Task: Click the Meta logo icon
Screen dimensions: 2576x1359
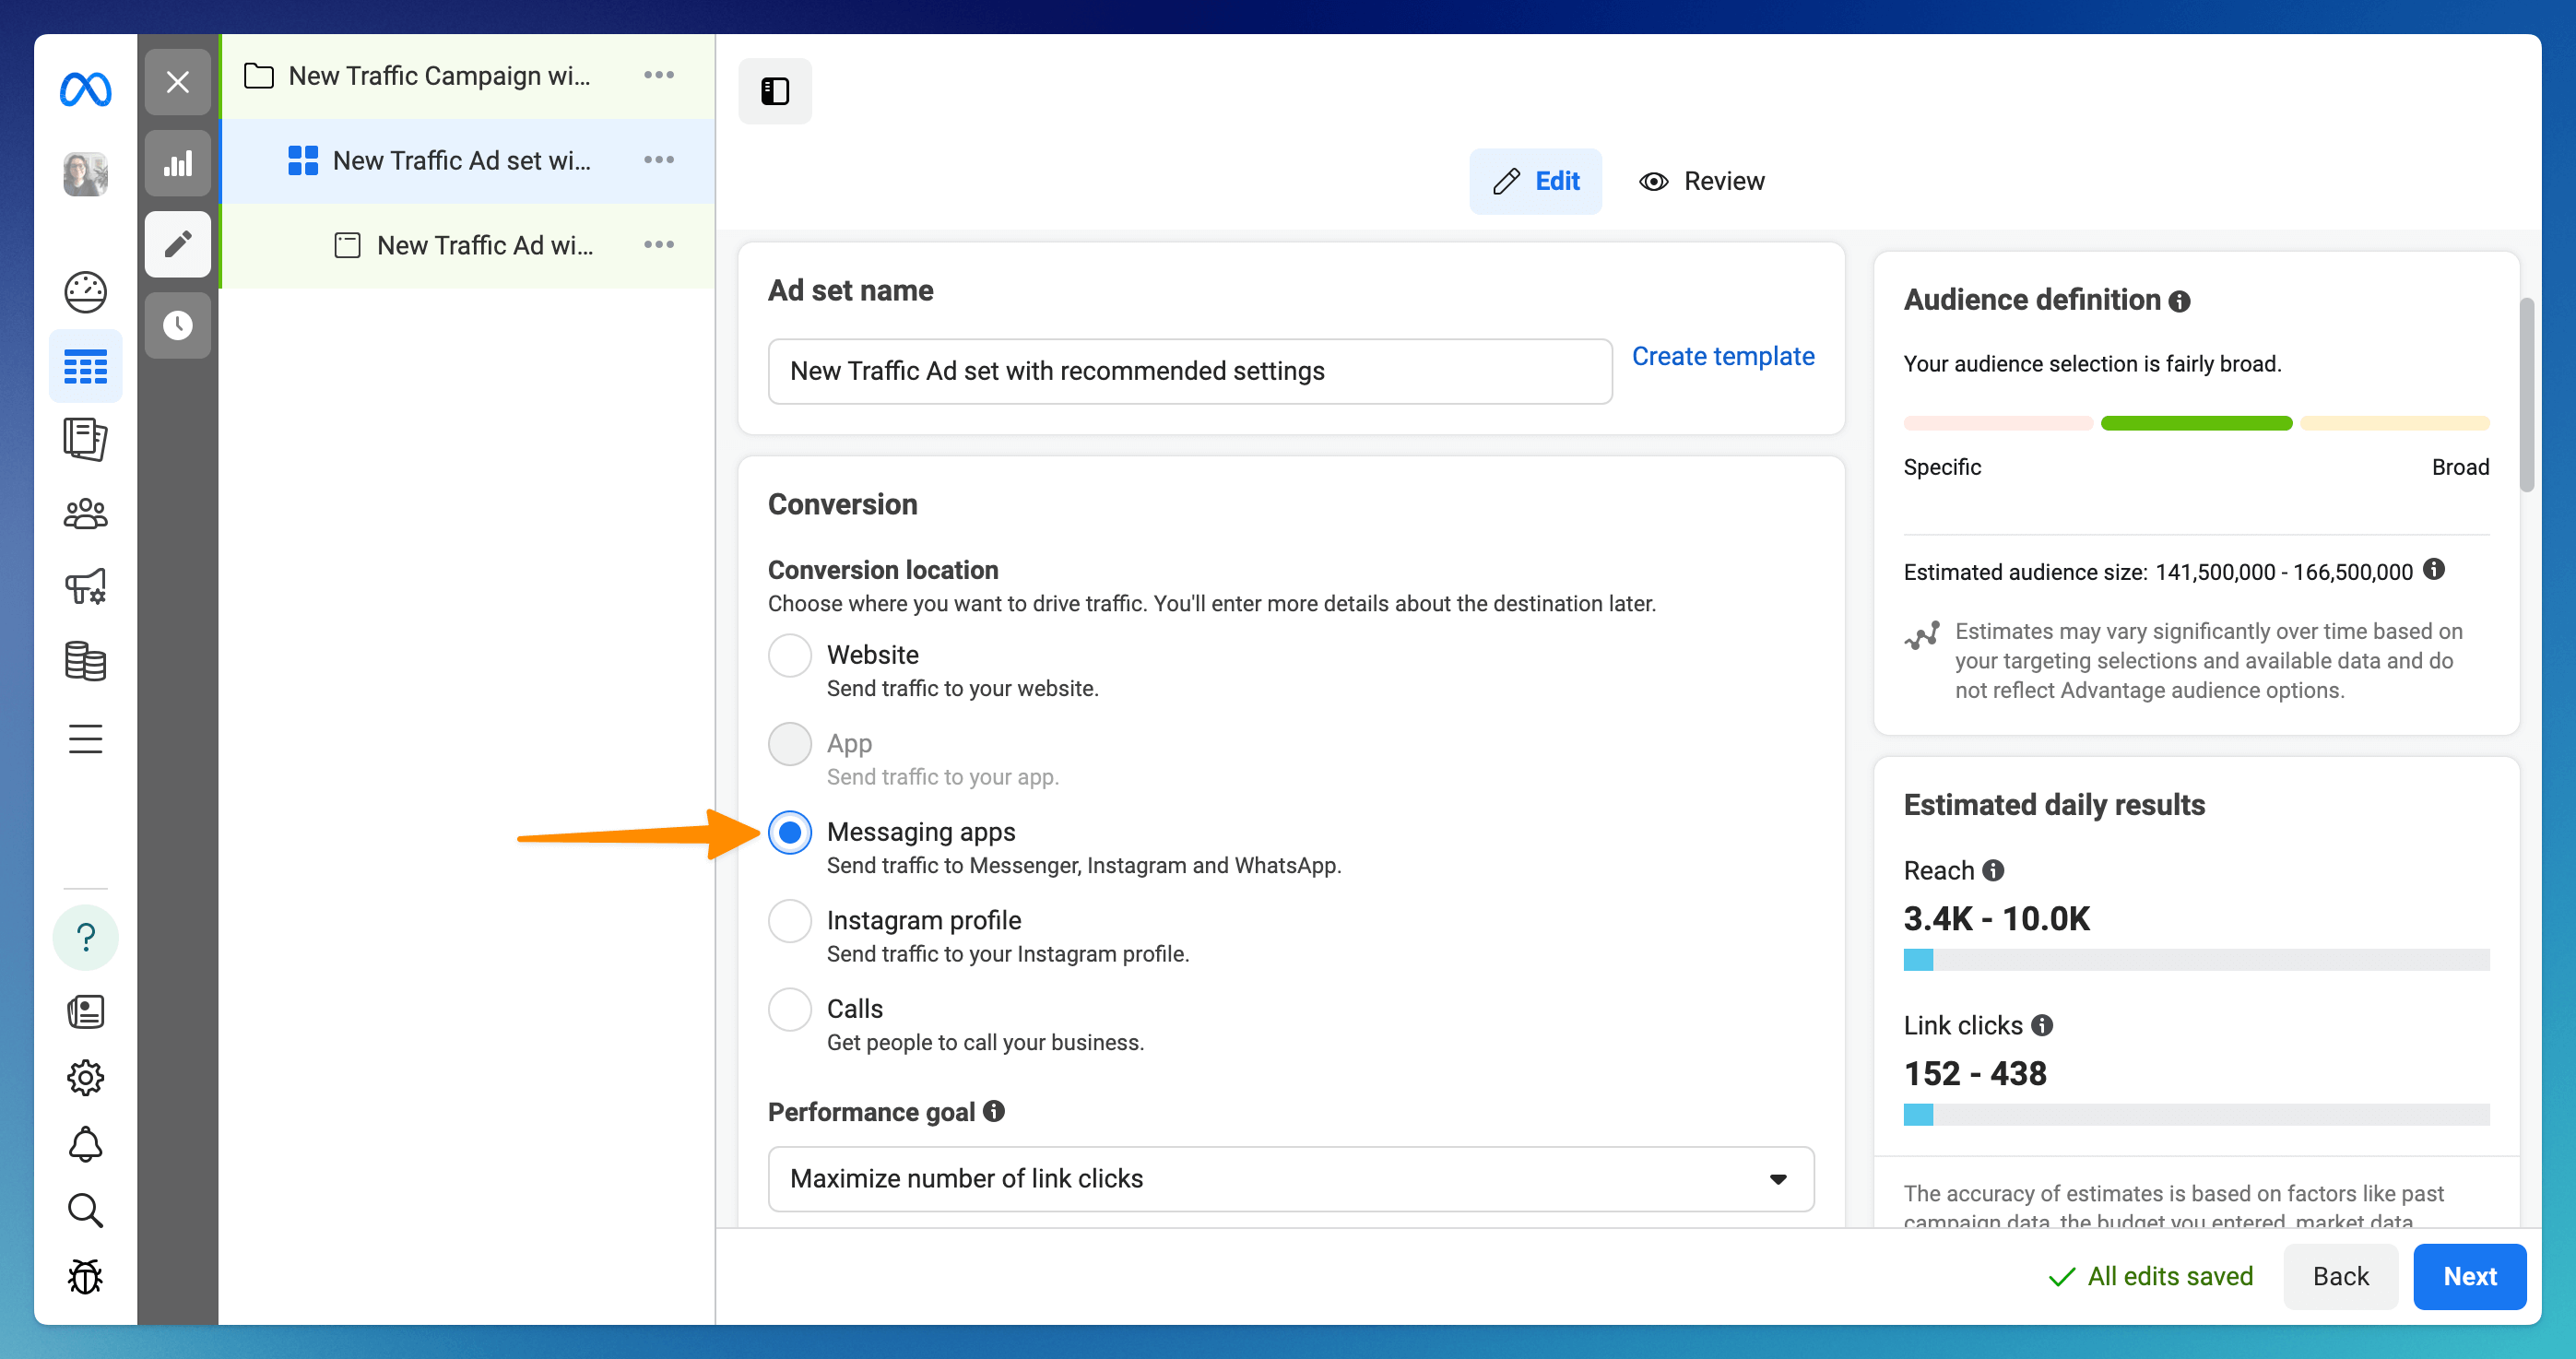Action: pyautogui.click(x=85, y=90)
